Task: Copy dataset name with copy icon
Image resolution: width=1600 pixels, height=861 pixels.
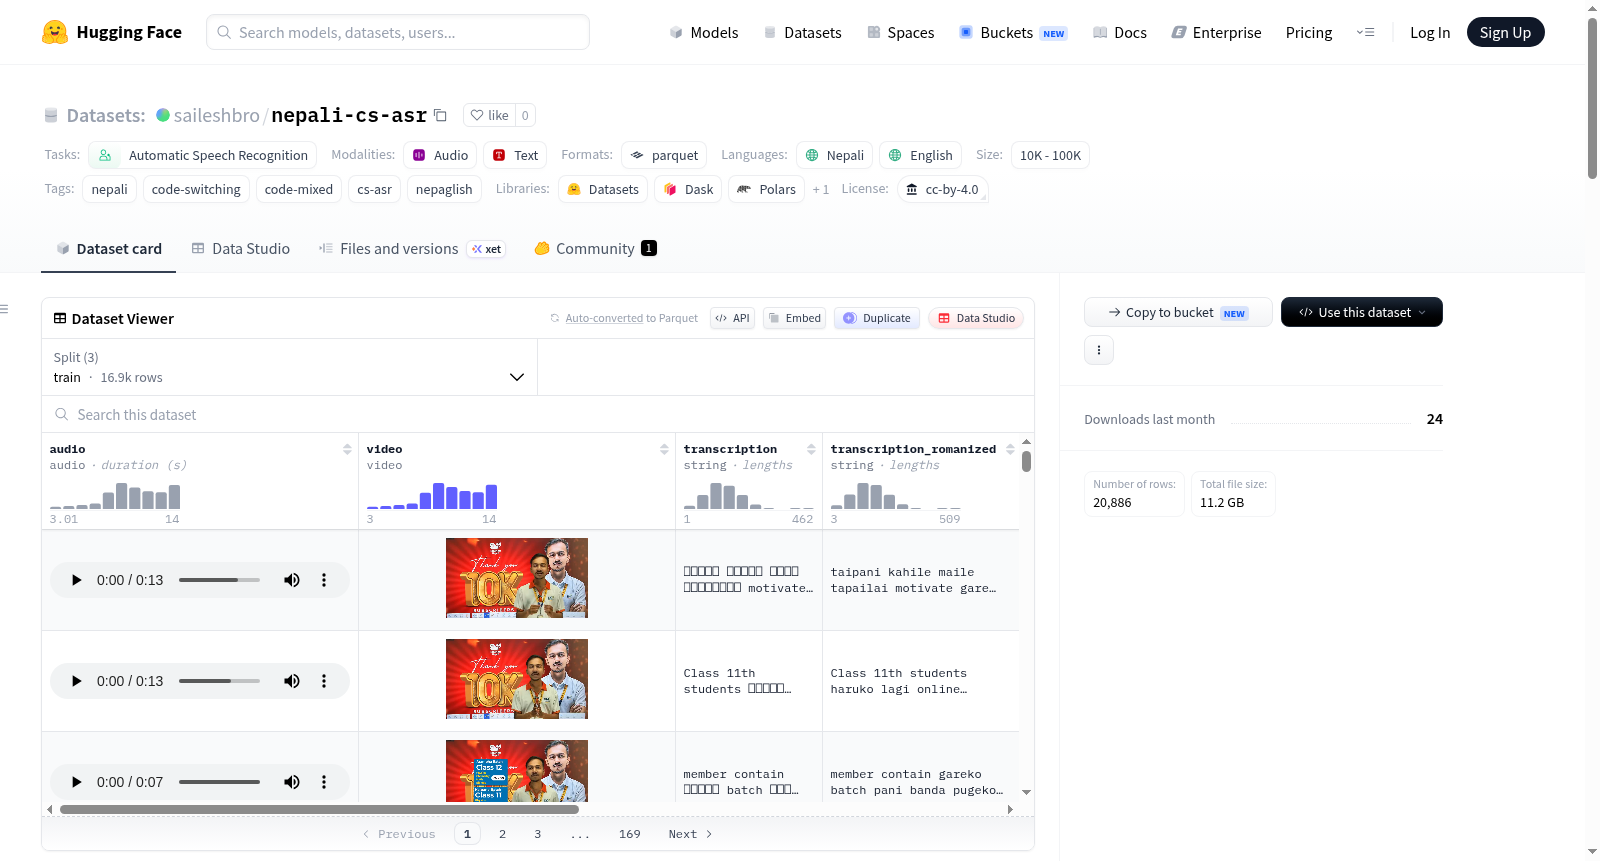Action: point(440,115)
